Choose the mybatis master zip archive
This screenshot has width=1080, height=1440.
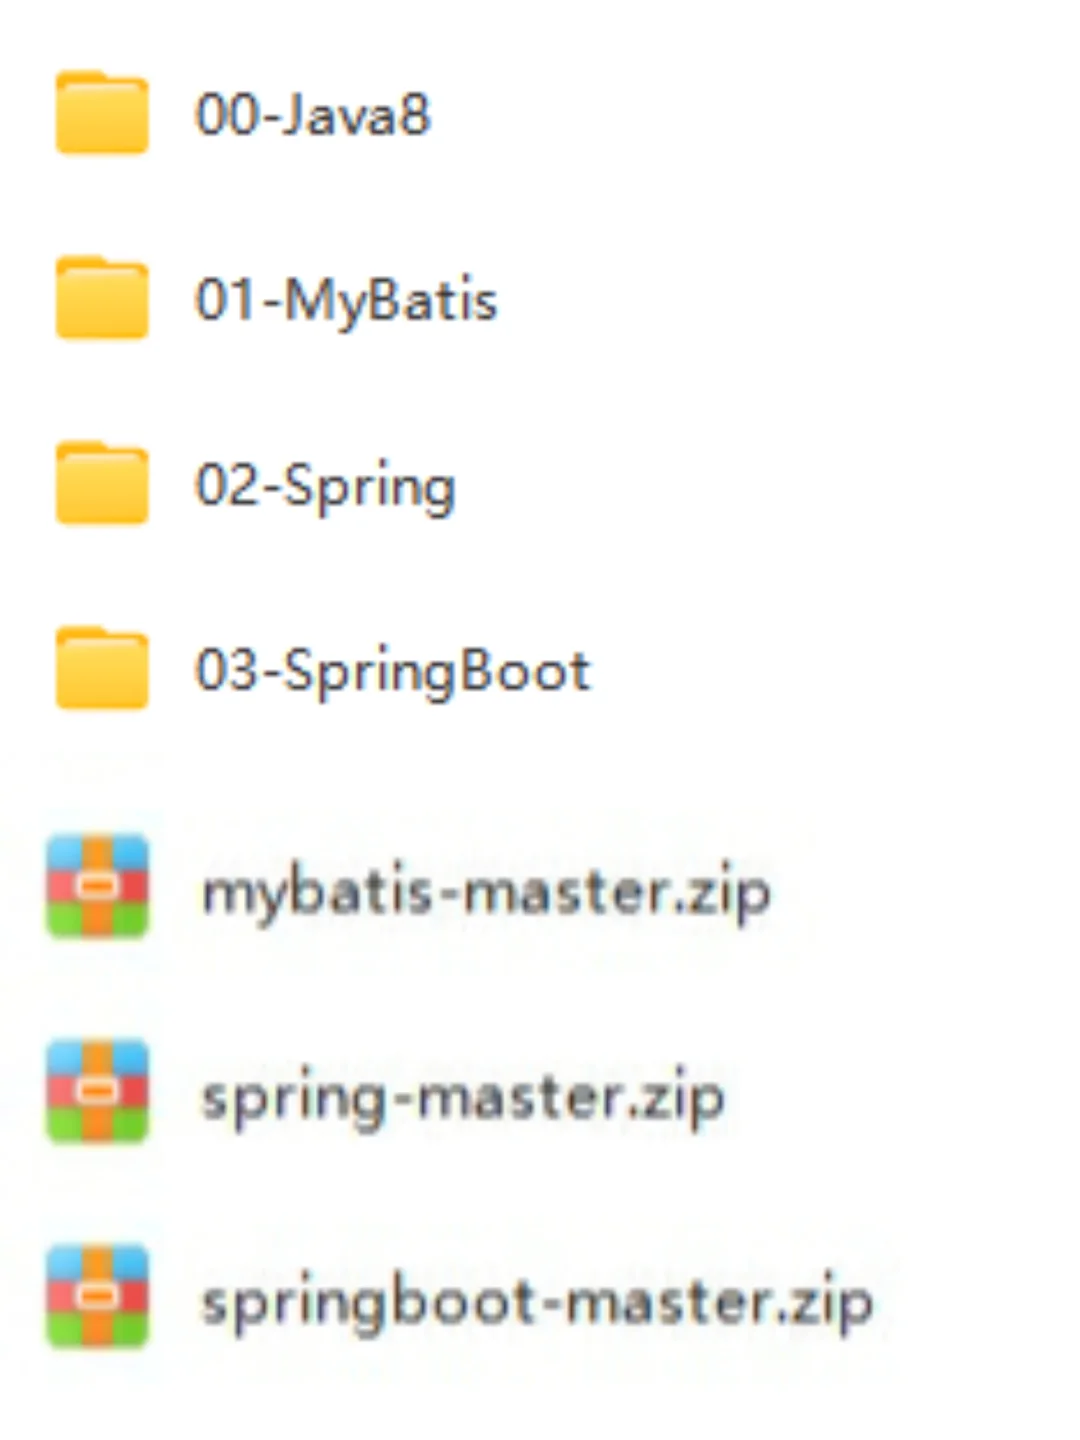click(x=409, y=888)
